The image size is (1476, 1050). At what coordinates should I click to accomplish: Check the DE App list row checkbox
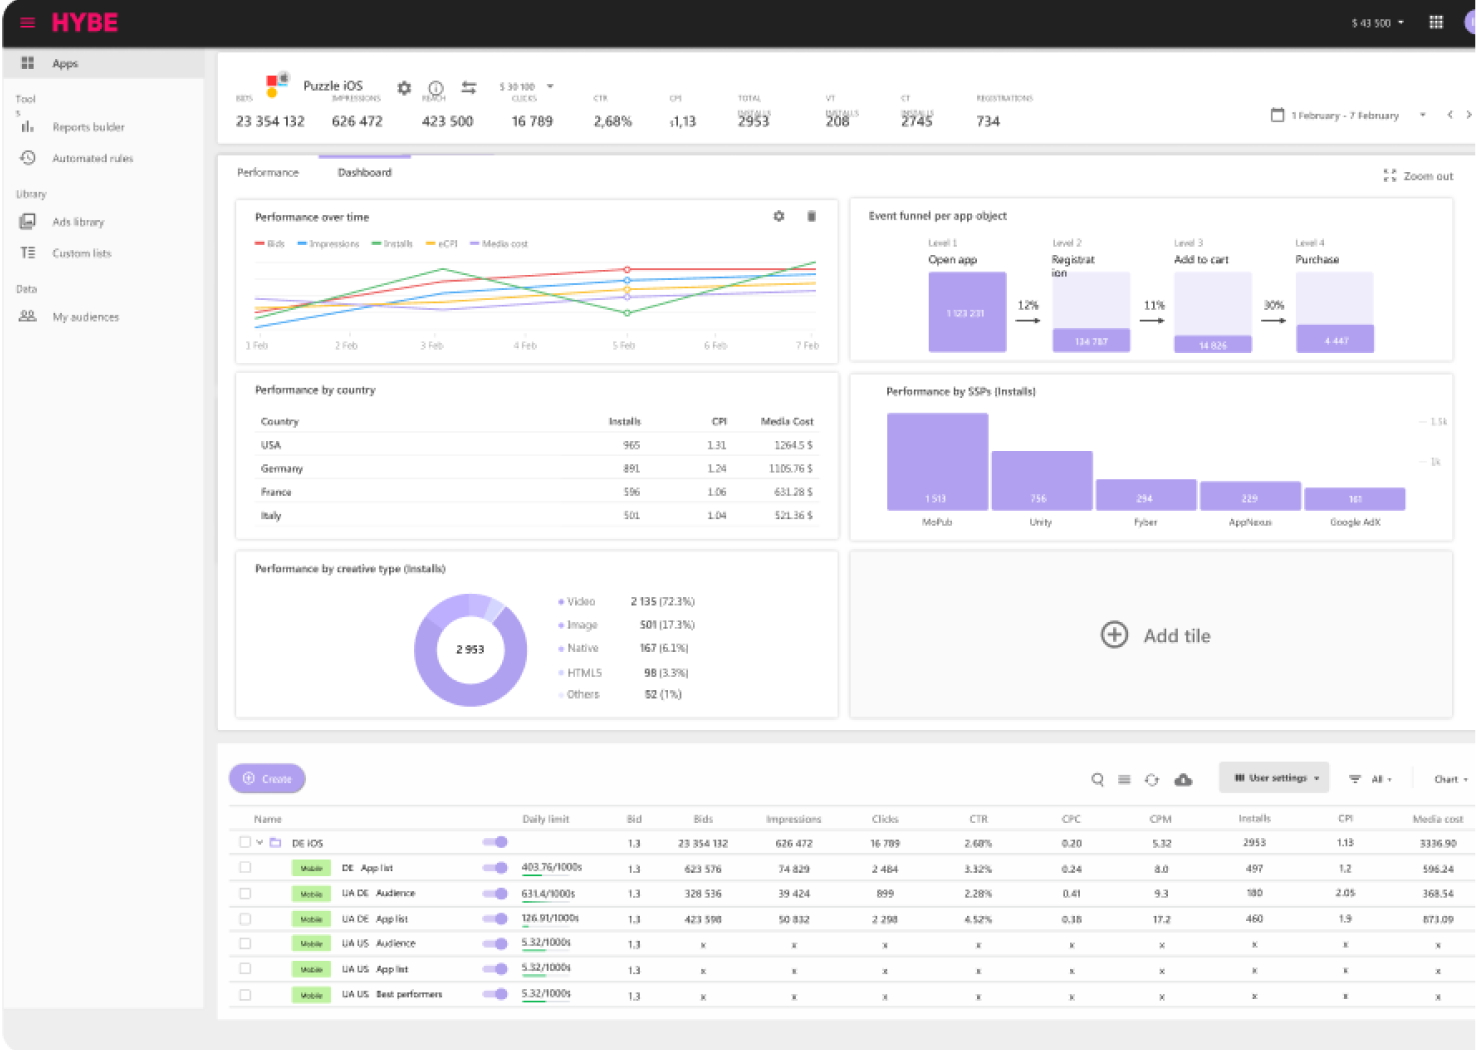point(245,867)
